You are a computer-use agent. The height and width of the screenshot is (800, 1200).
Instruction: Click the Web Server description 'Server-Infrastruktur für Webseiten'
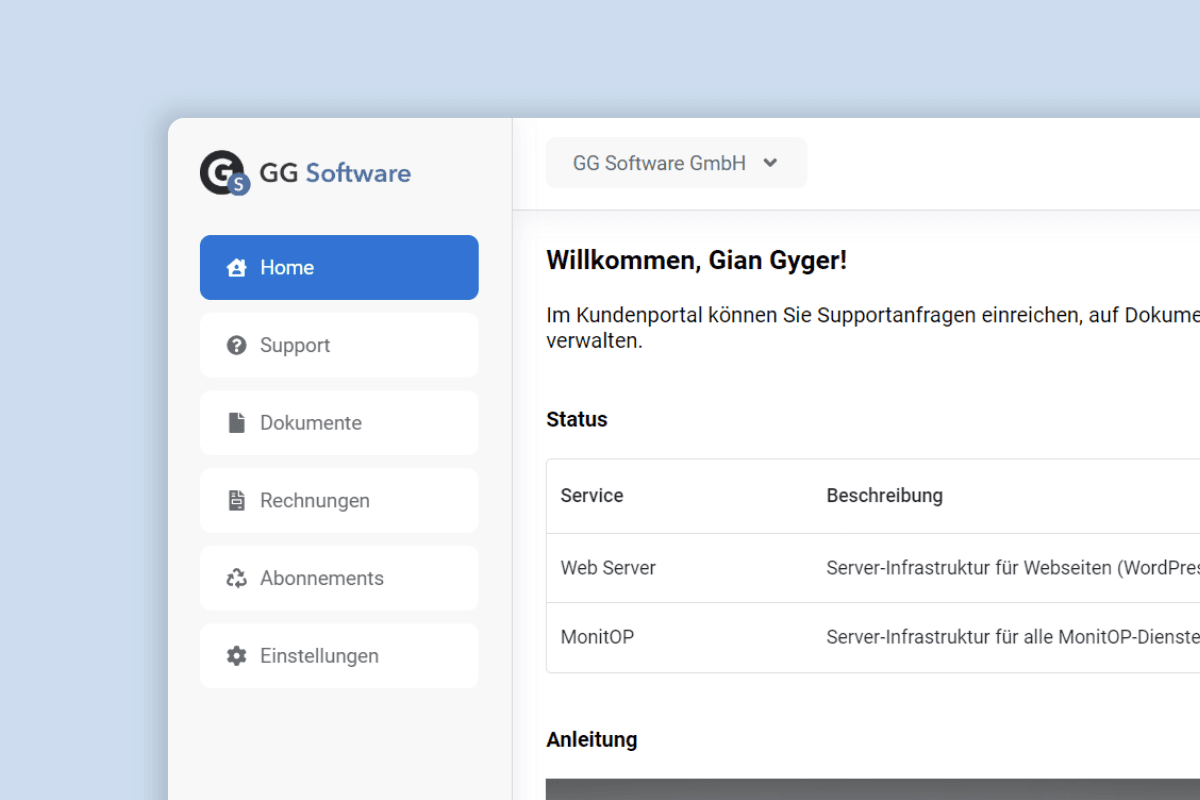1013,568
